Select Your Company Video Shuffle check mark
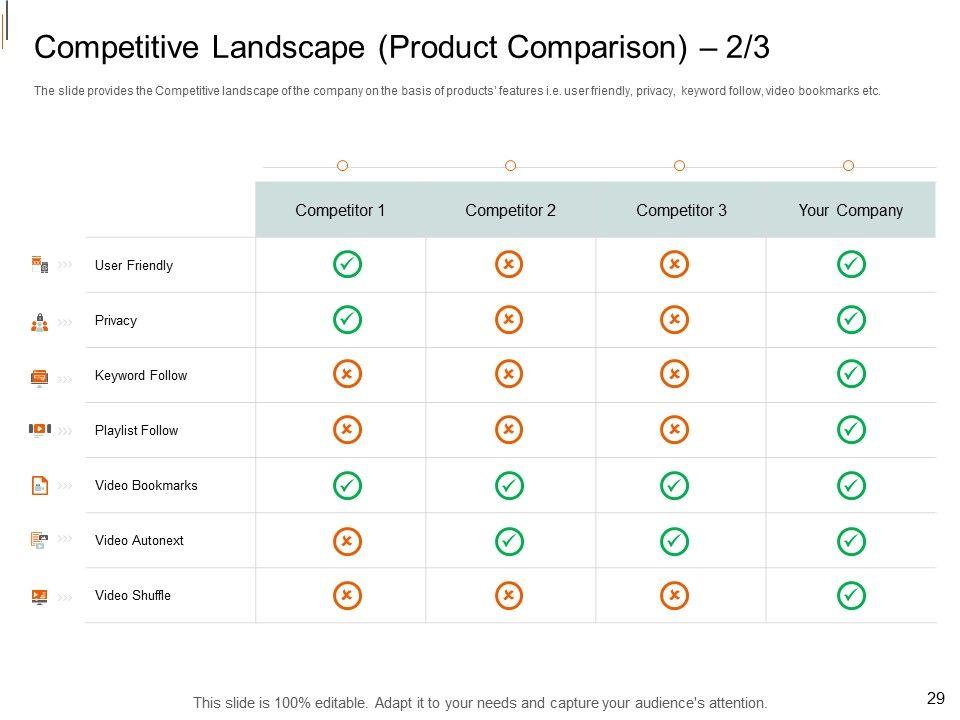 (851, 596)
